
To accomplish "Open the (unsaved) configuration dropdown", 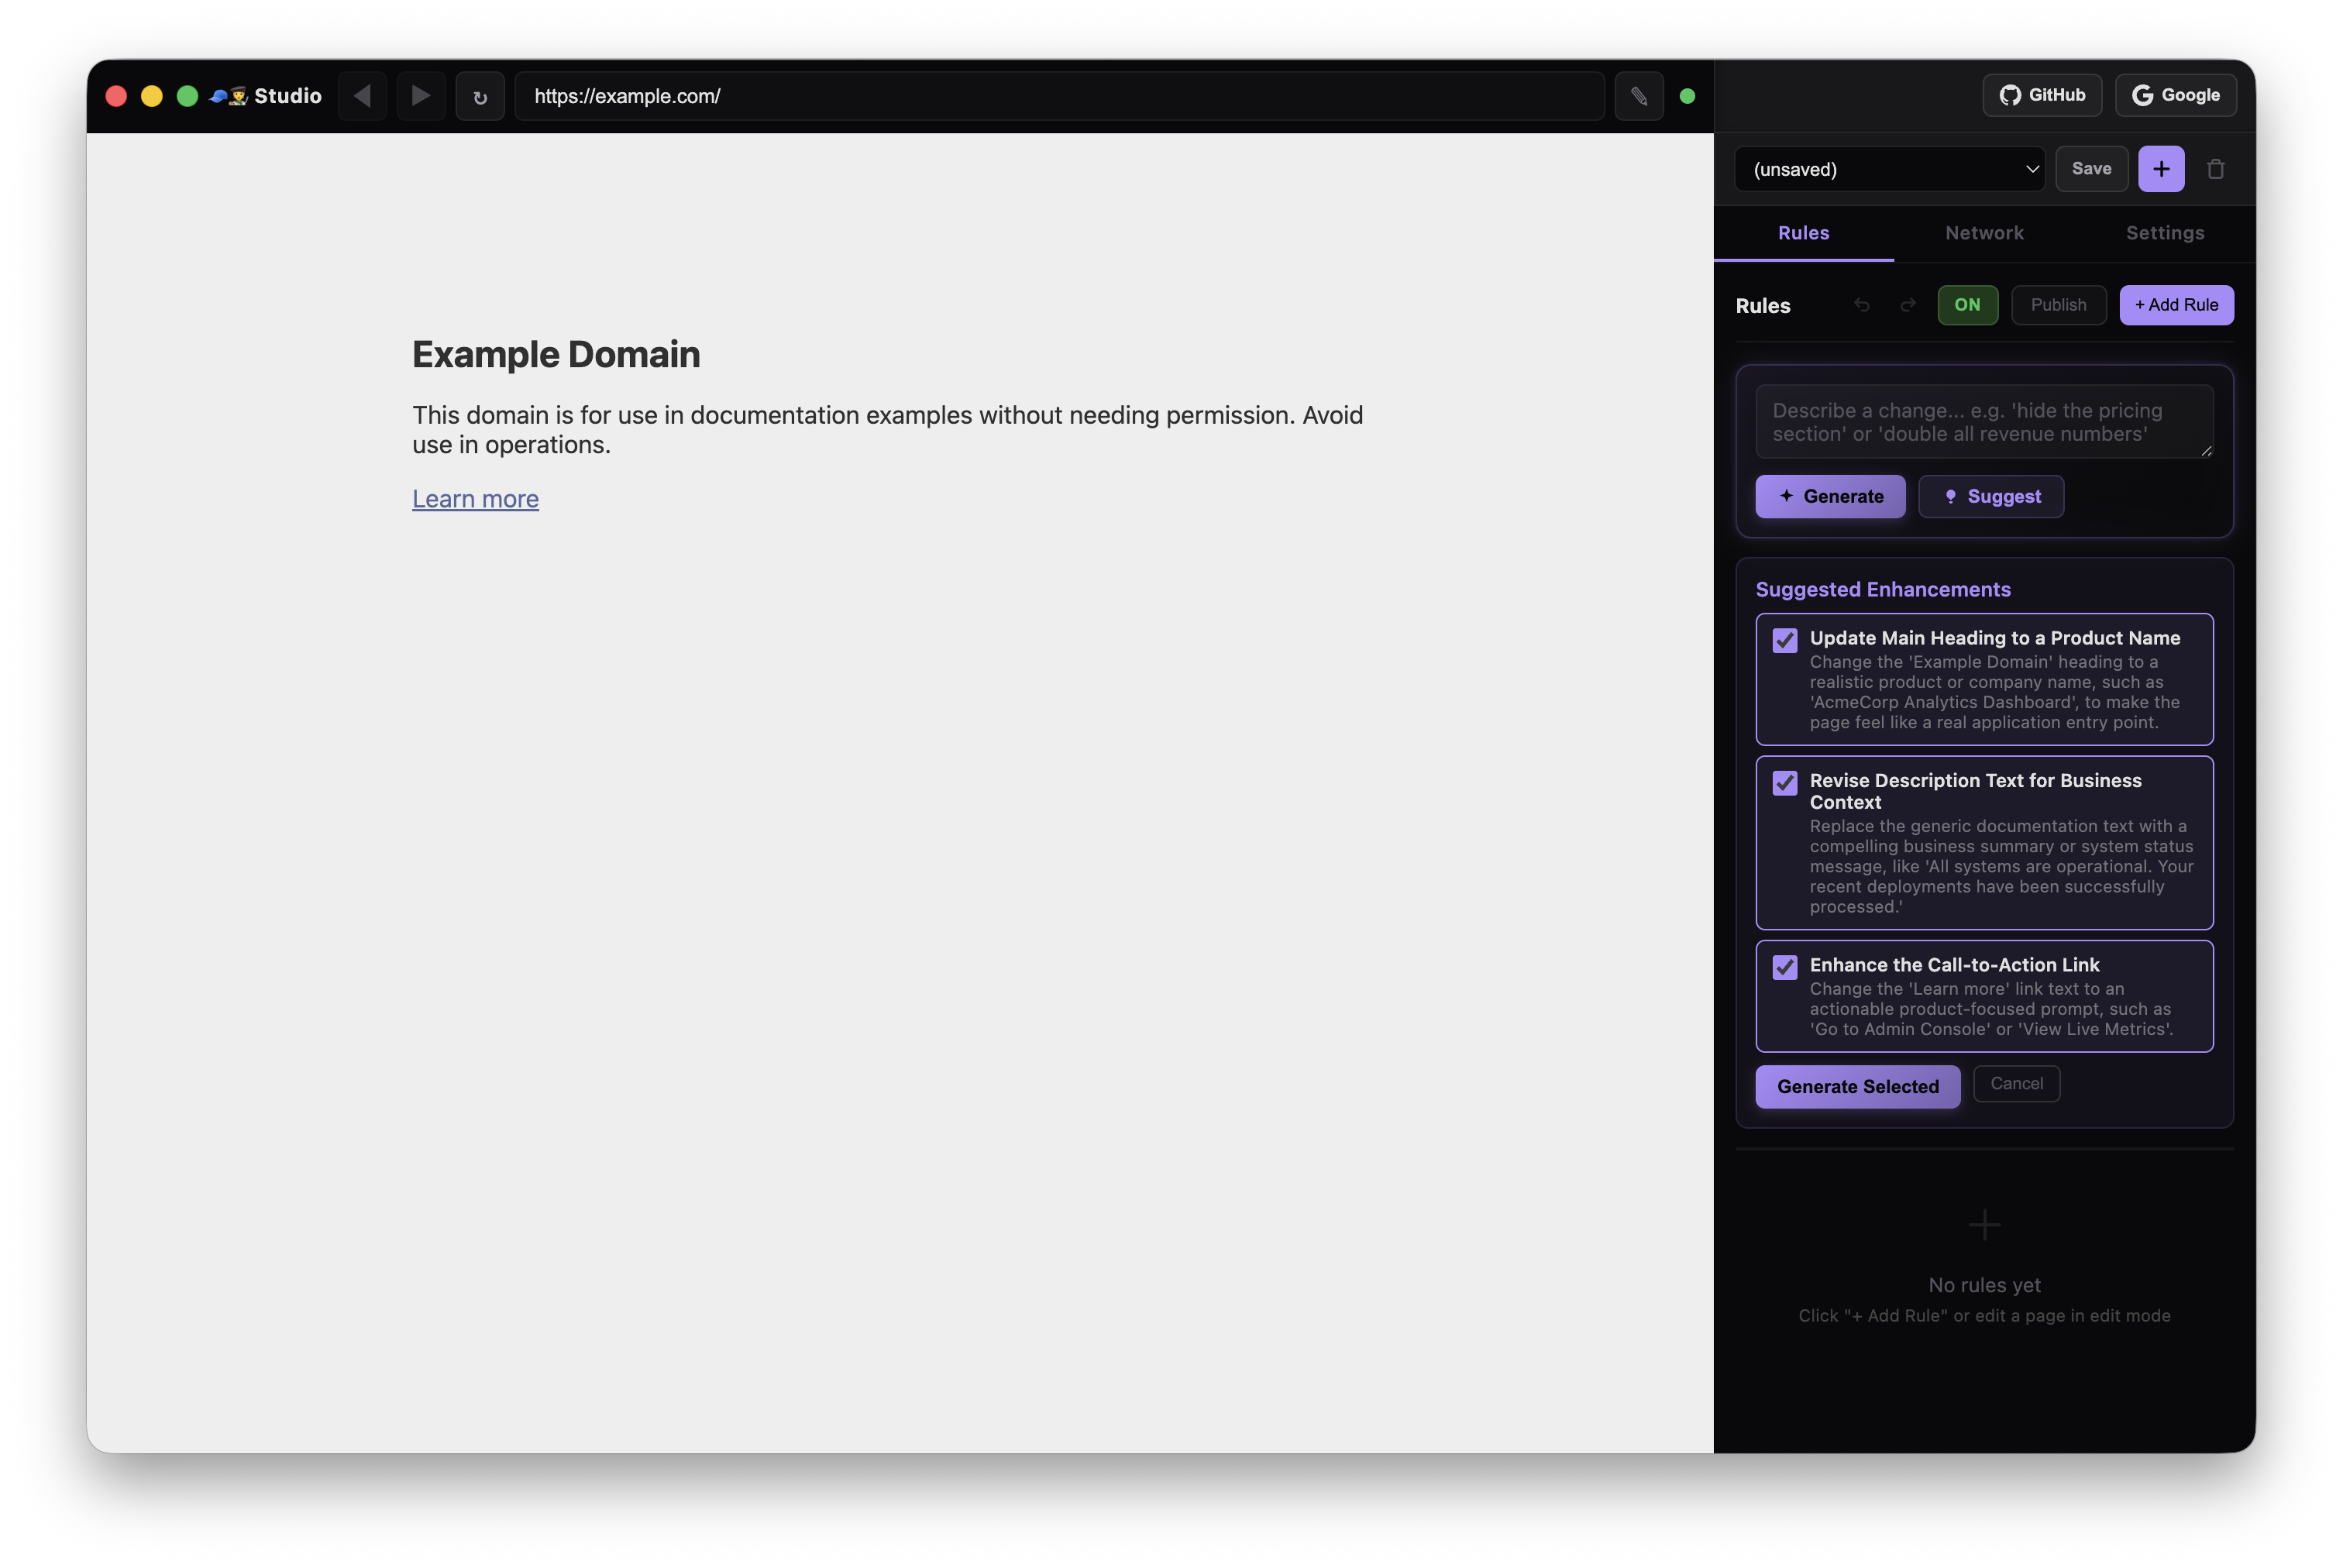I will click(1888, 169).
